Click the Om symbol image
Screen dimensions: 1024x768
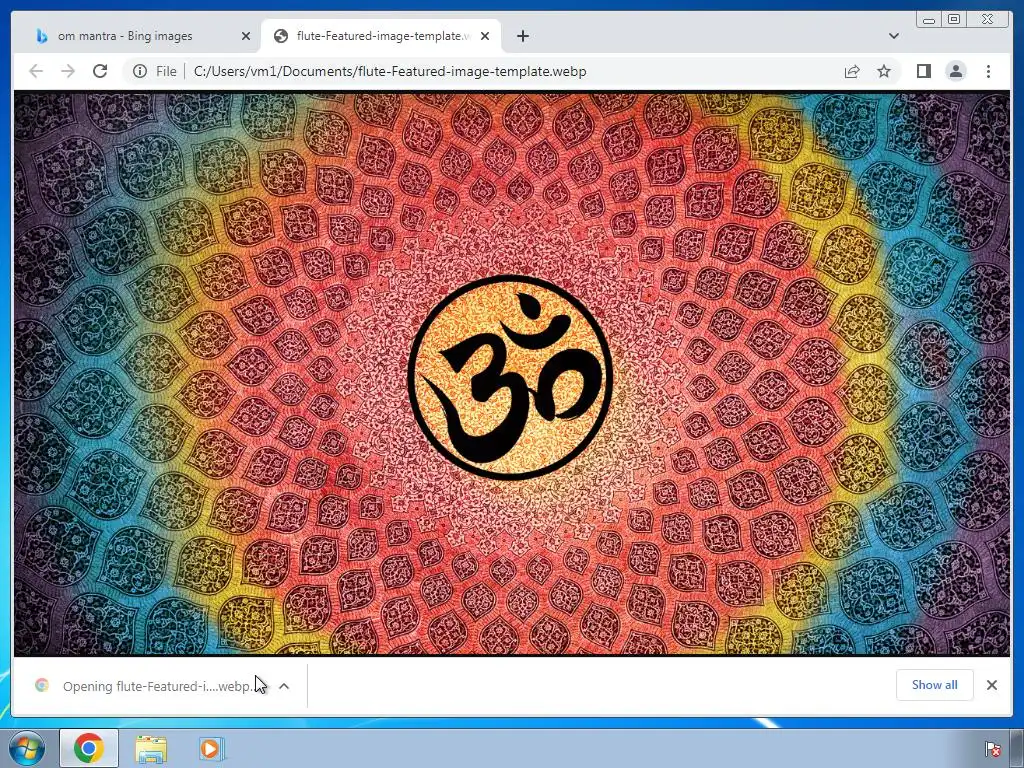pos(510,377)
